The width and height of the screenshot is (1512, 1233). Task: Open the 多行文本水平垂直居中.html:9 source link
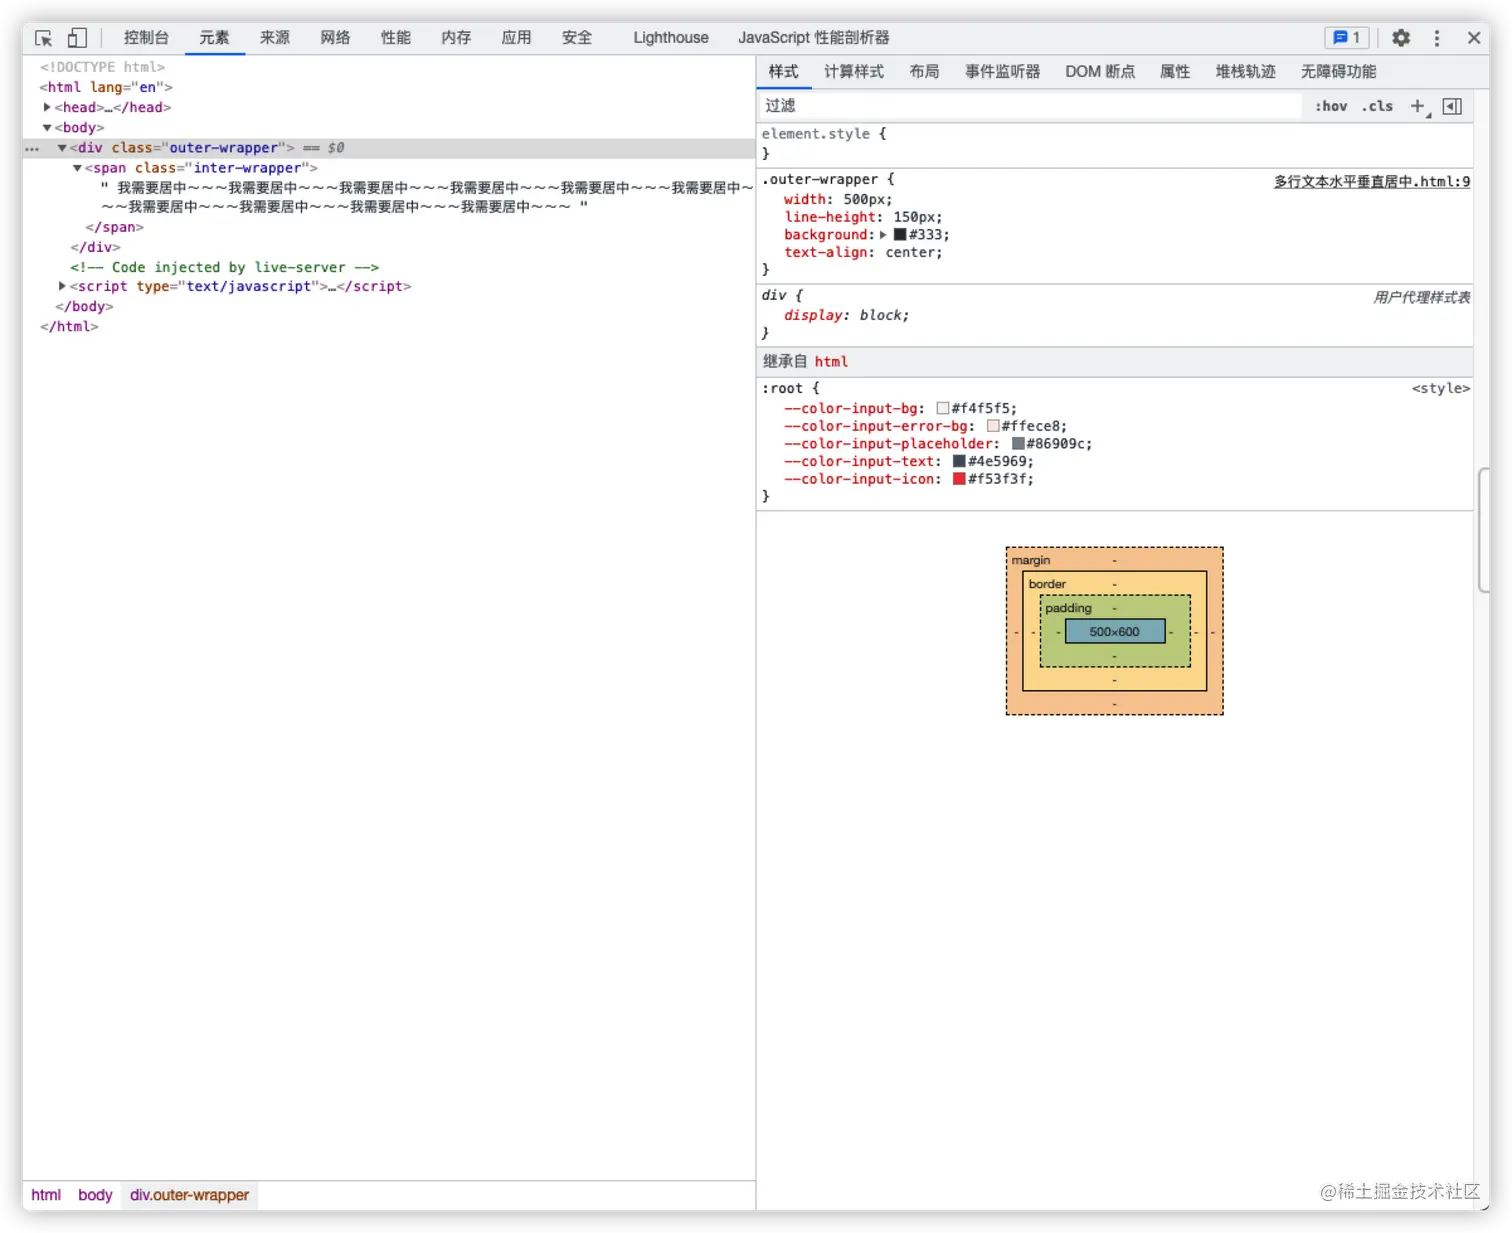tap(1371, 182)
